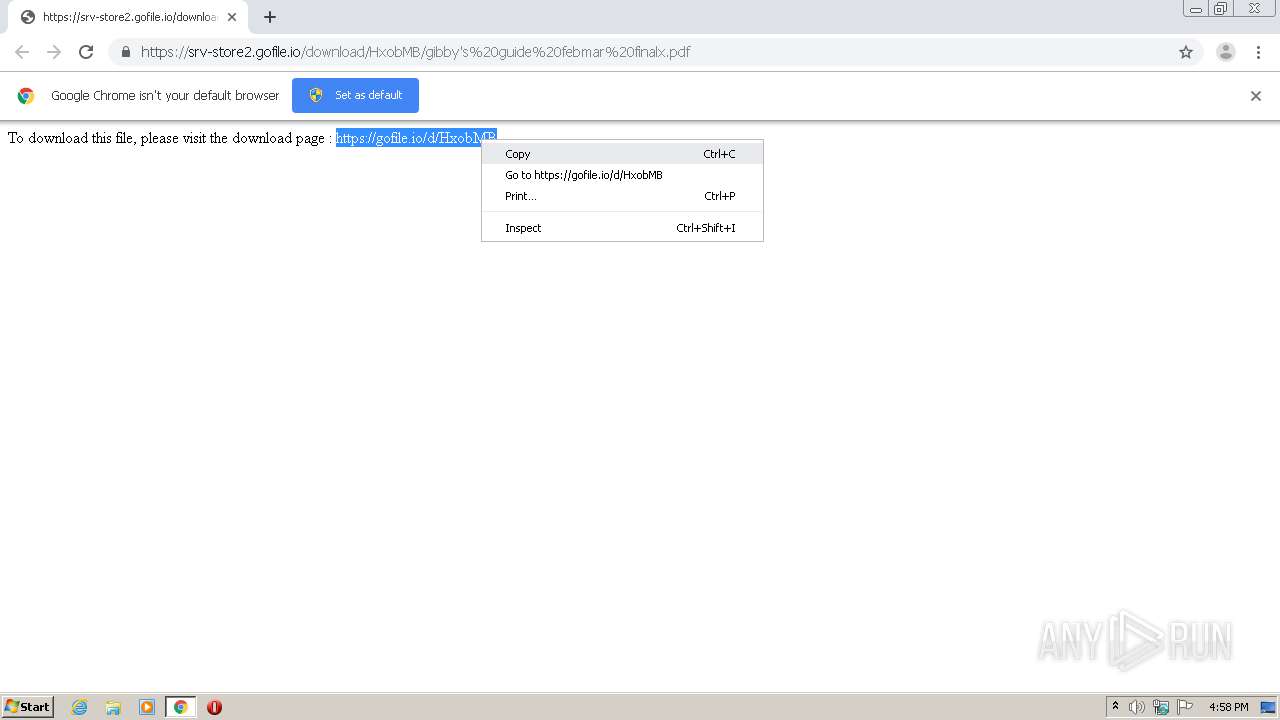Choose Copy from the context menu
Image resolution: width=1280 pixels, height=720 pixels.
click(622, 154)
